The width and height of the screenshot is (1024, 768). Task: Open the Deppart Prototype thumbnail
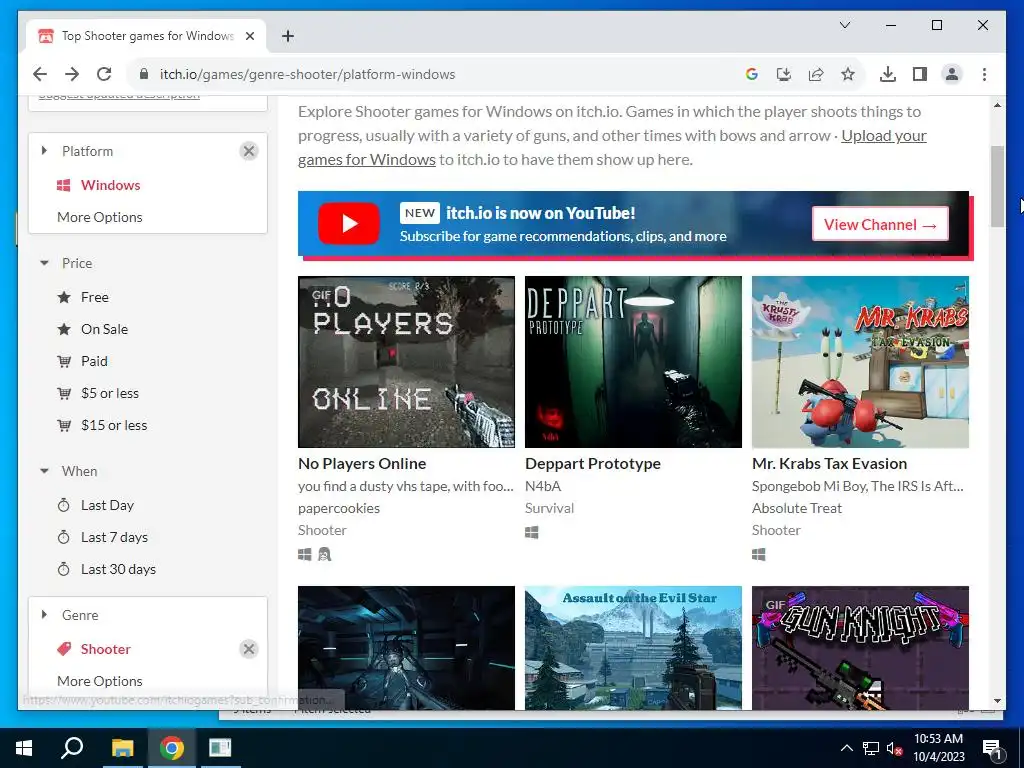coord(633,362)
